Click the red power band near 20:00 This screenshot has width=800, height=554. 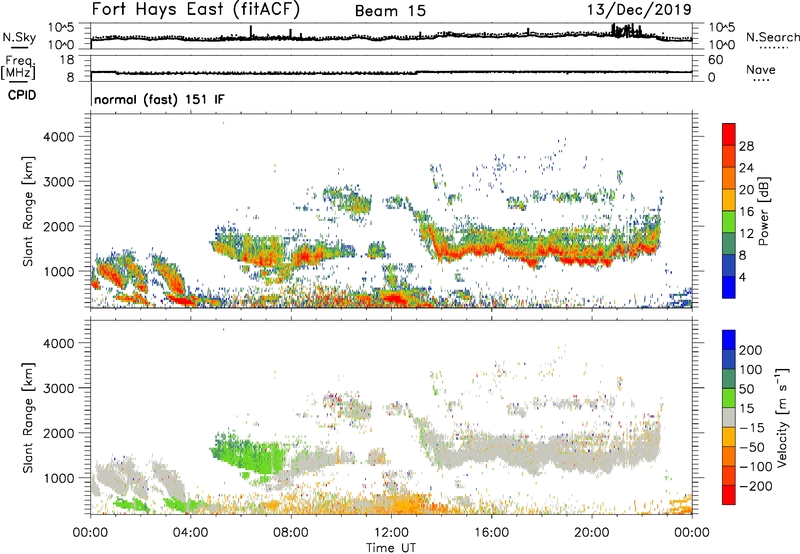pos(587,260)
